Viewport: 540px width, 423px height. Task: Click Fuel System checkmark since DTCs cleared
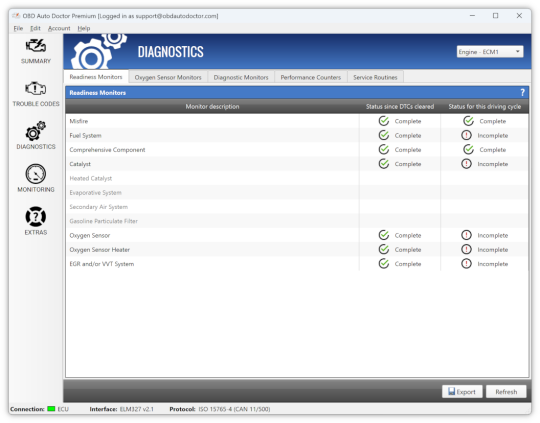pyautogui.click(x=384, y=135)
